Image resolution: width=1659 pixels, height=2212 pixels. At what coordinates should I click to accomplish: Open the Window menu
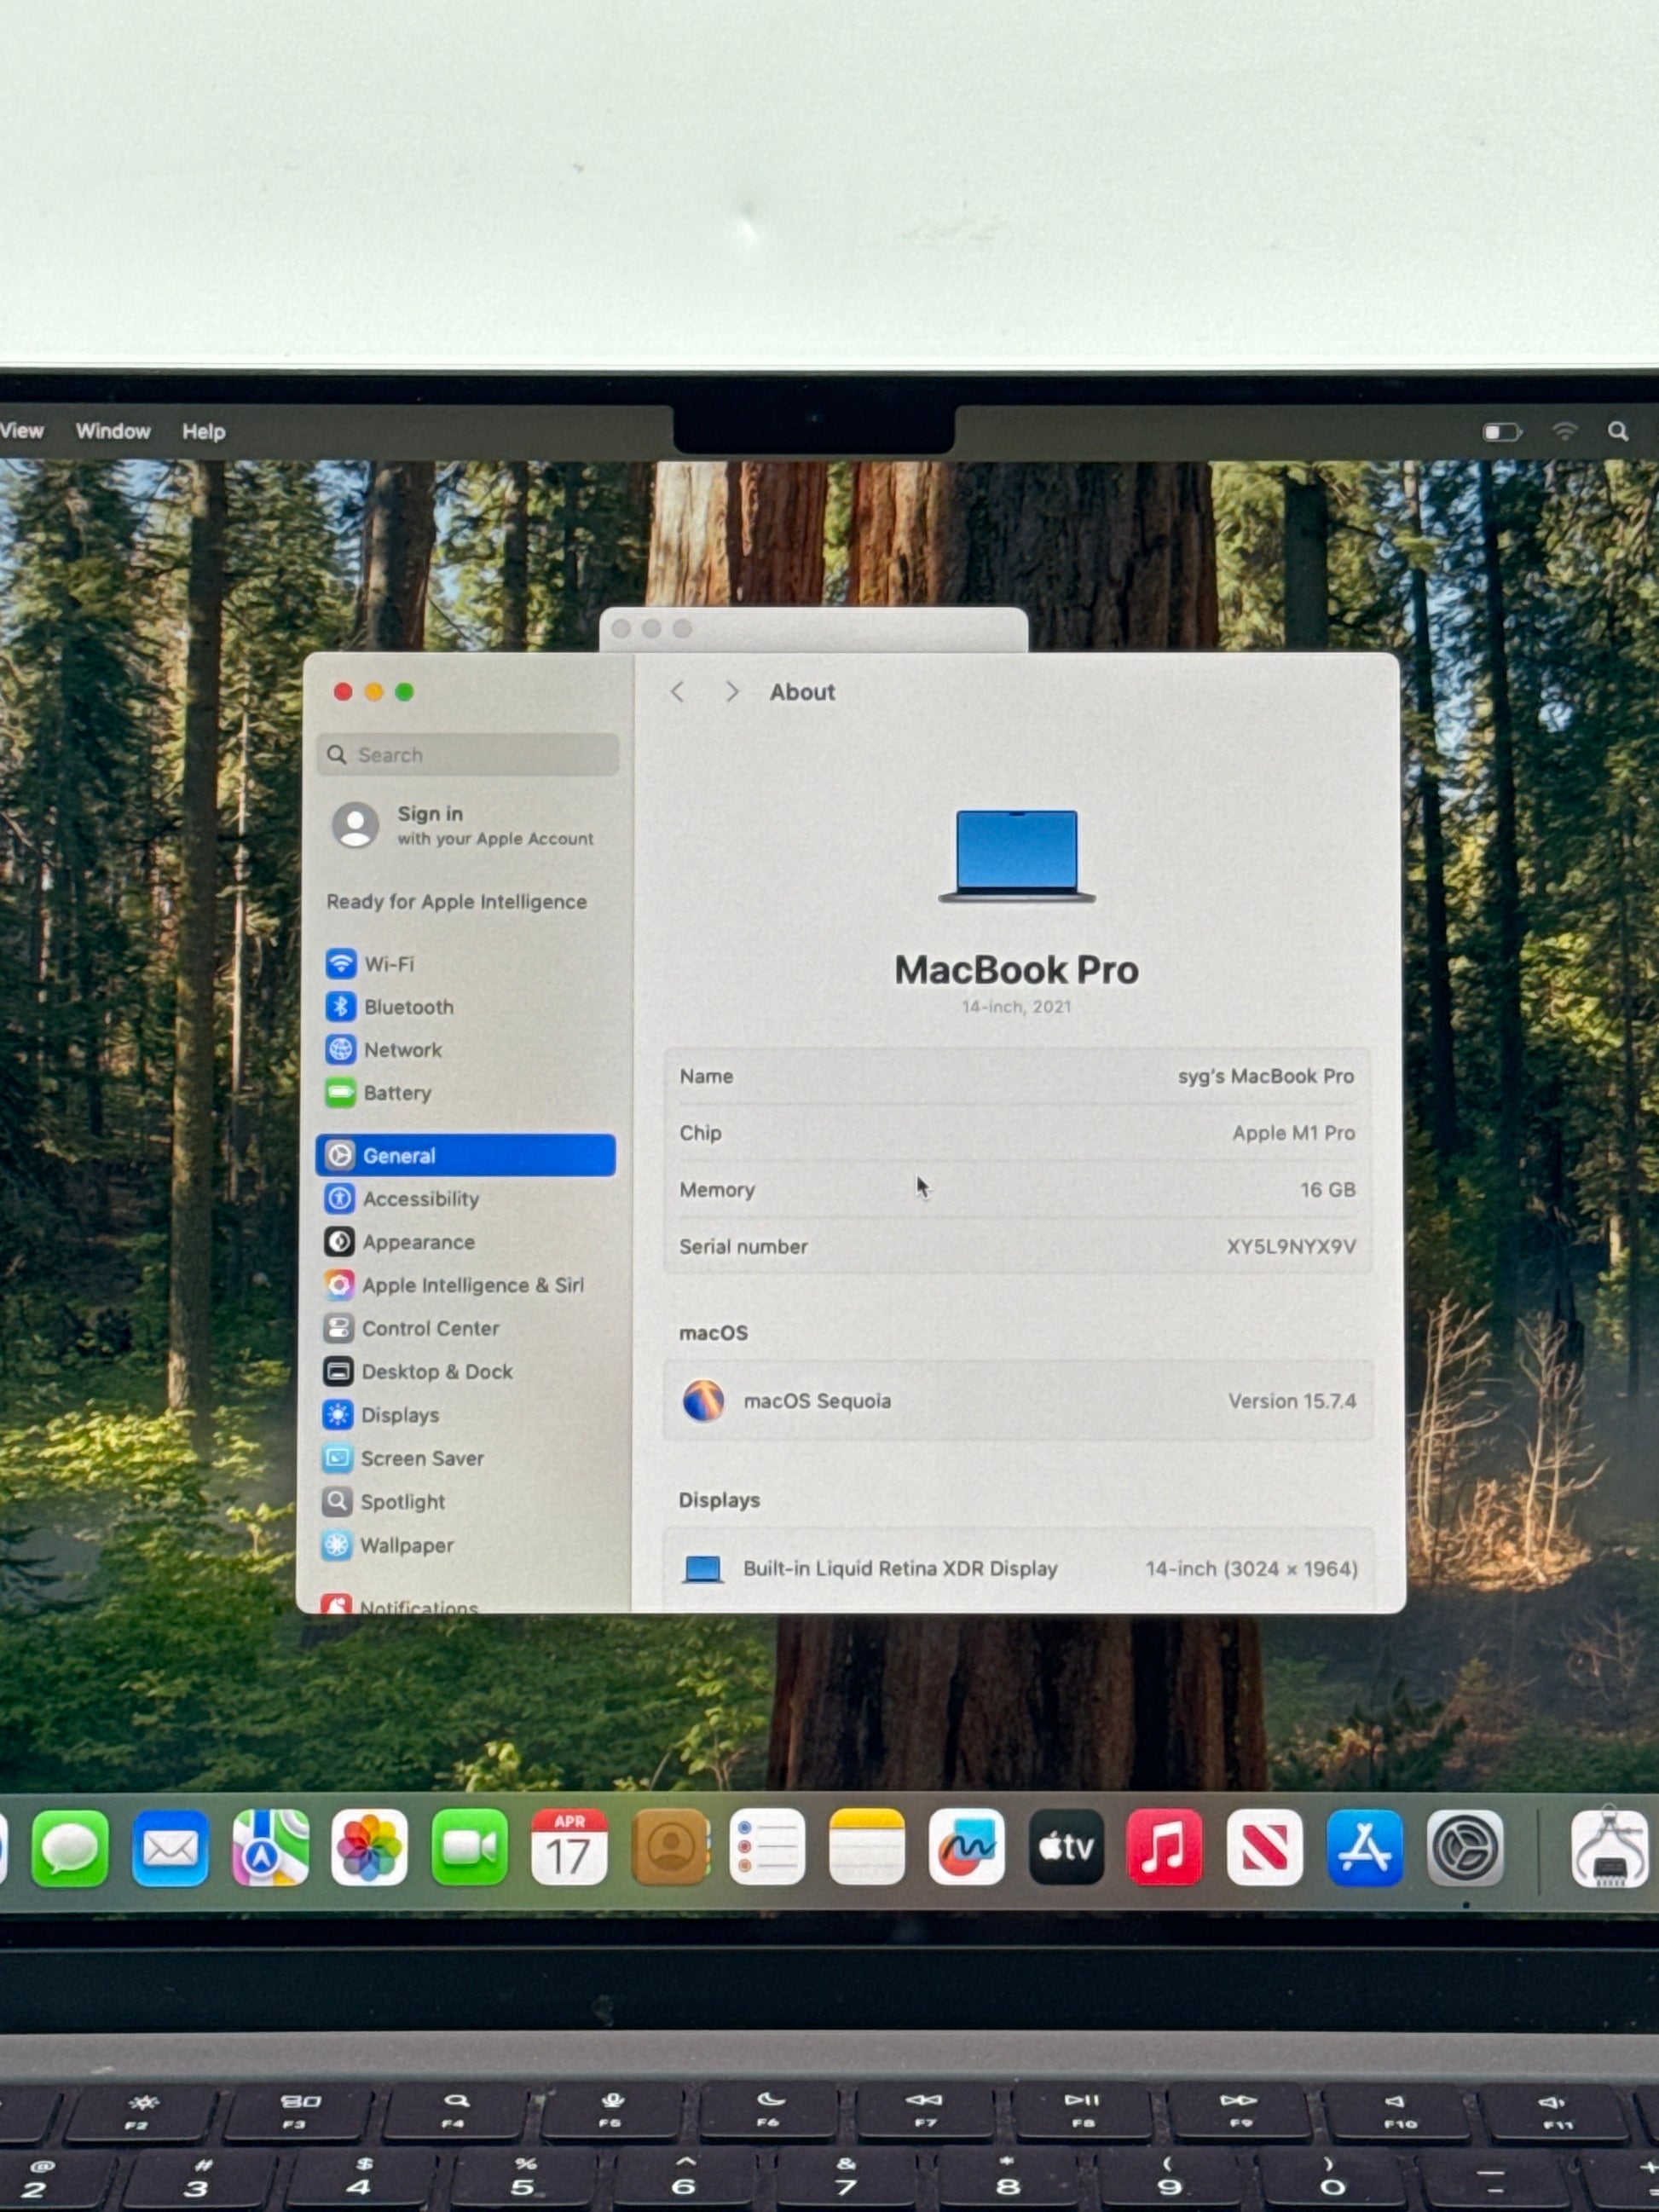coord(113,431)
